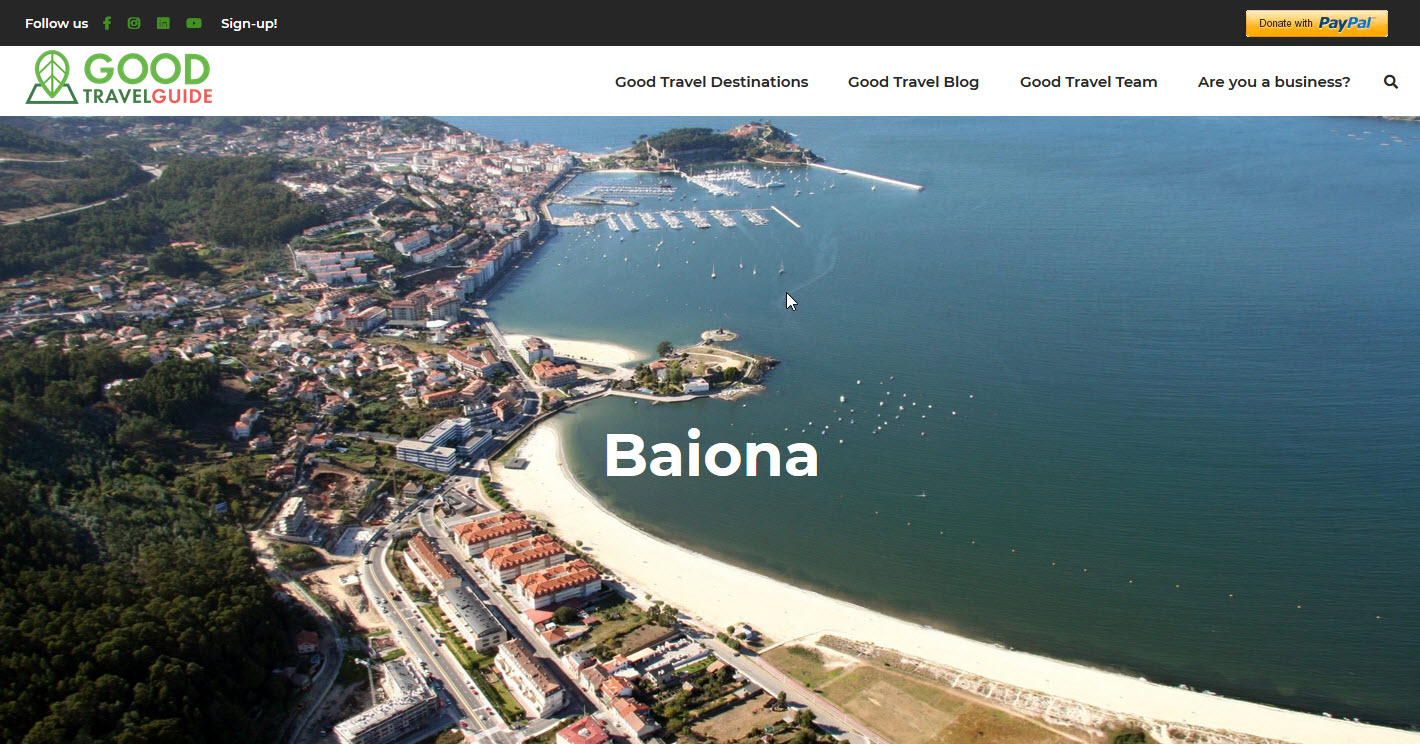Open Good Travel Destinations menu

coord(711,82)
